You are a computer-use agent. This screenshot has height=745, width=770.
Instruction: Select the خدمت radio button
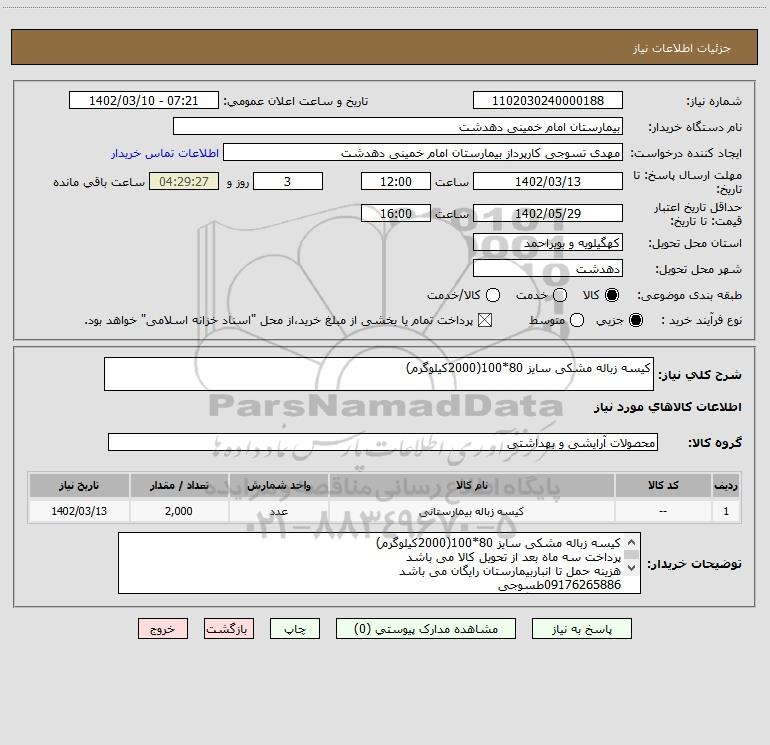point(560,295)
